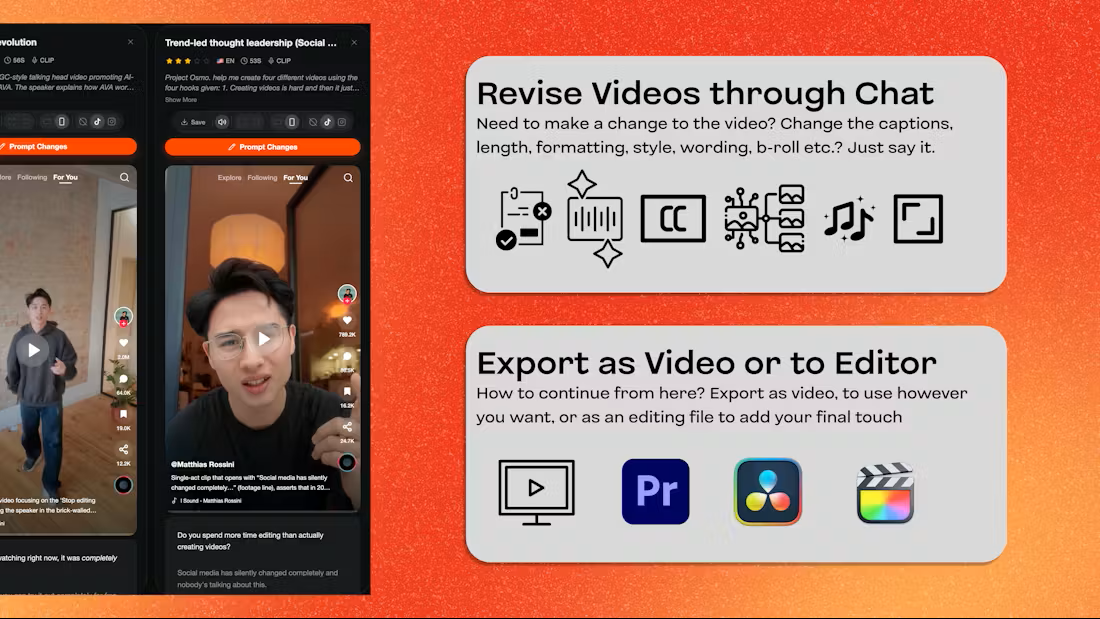Share the Matthias Rossini video showing 24.7K
Viewport: 1100px width, 619px height.
point(347,427)
